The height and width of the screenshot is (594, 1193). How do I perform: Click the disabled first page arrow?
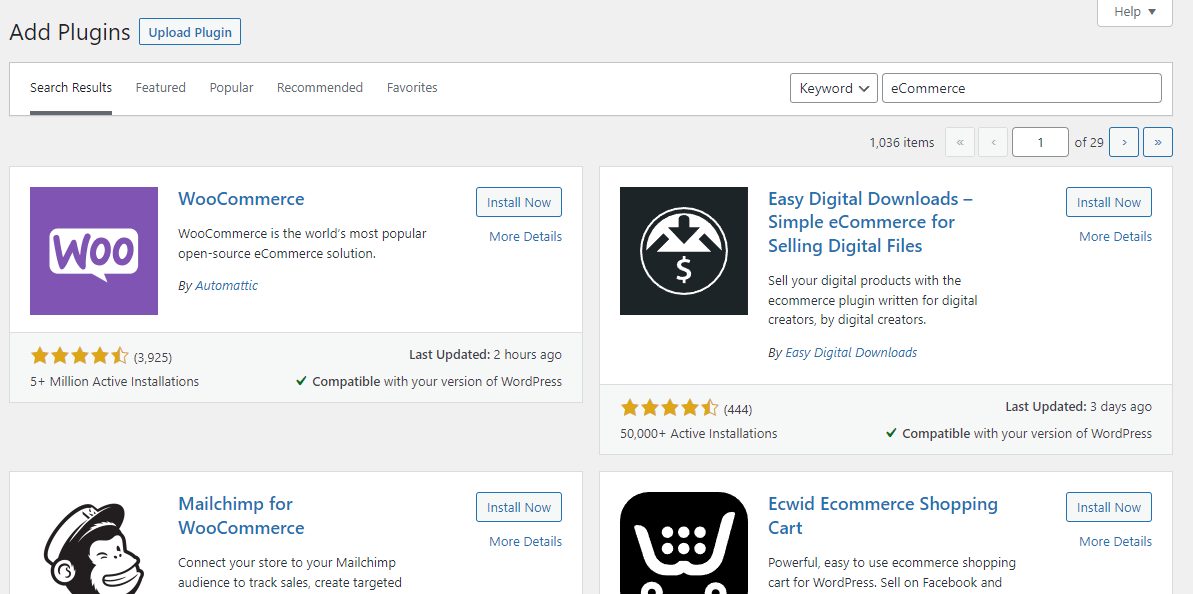(x=959, y=142)
